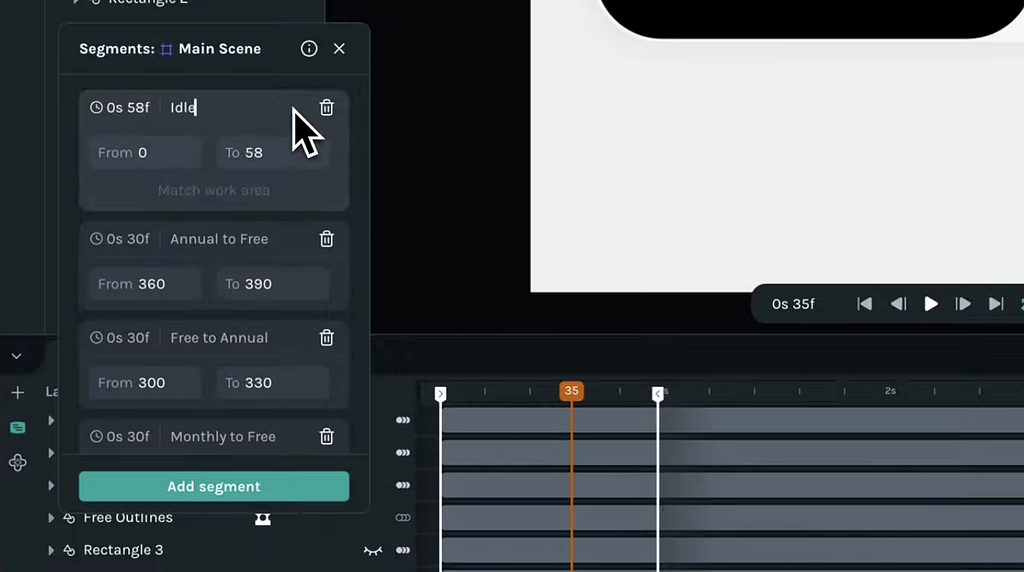Click the flower-shaped icon in left sidebar
The image size is (1024, 572).
coord(17,462)
